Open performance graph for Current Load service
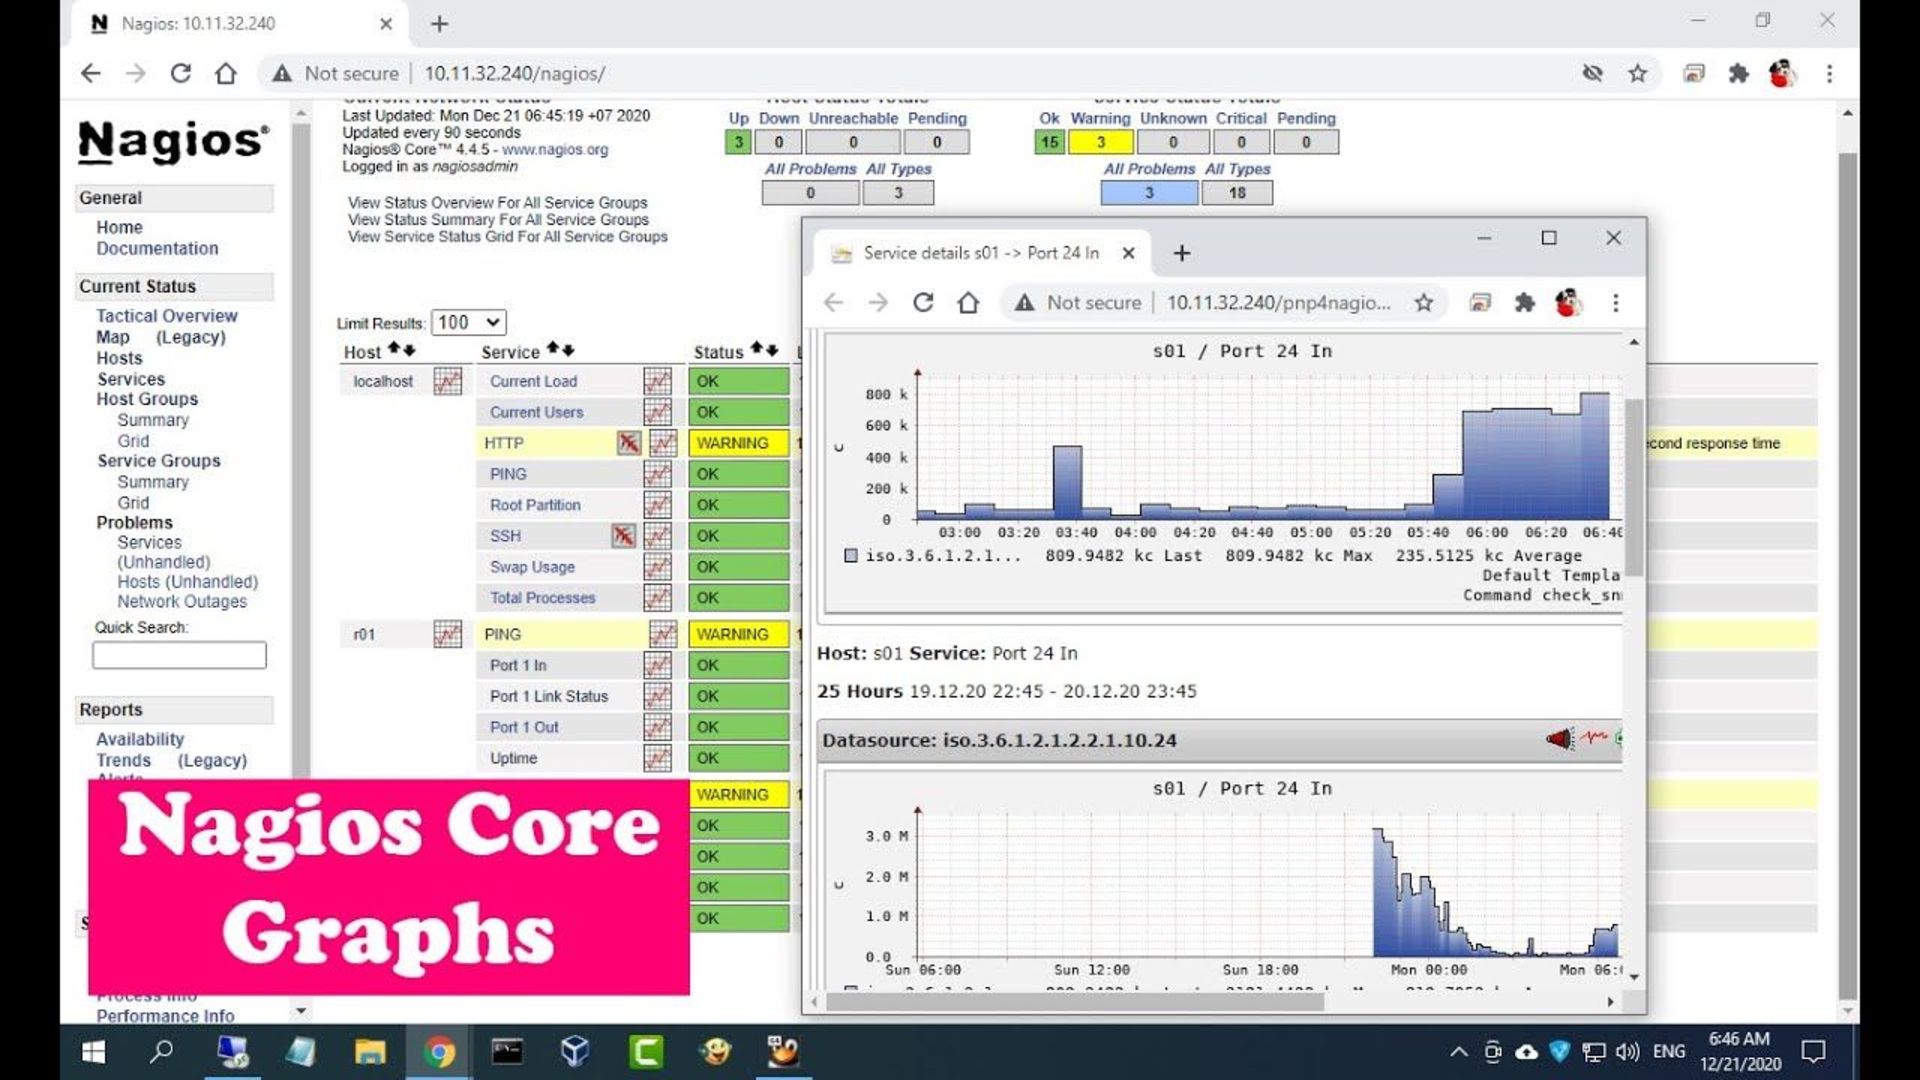This screenshot has width=1920, height=1080. click(x=657, y=381)
